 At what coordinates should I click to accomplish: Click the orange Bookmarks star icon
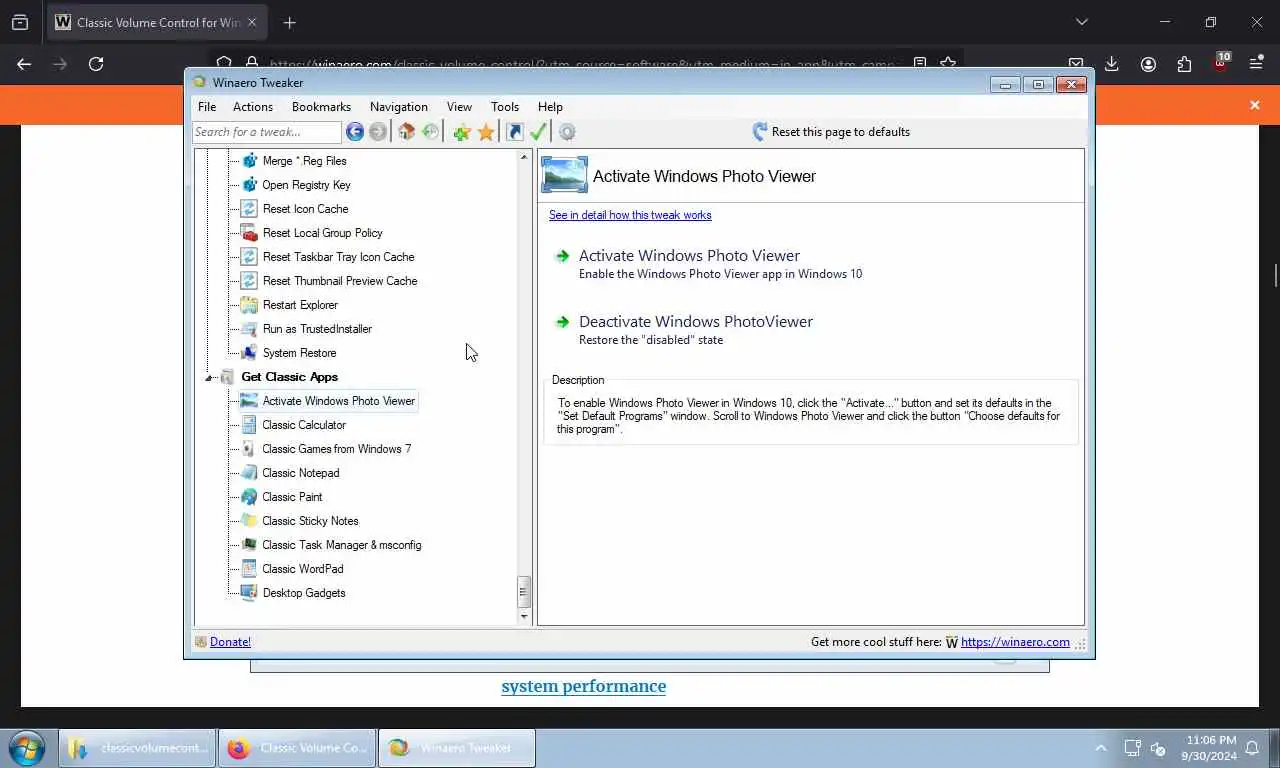486,132
